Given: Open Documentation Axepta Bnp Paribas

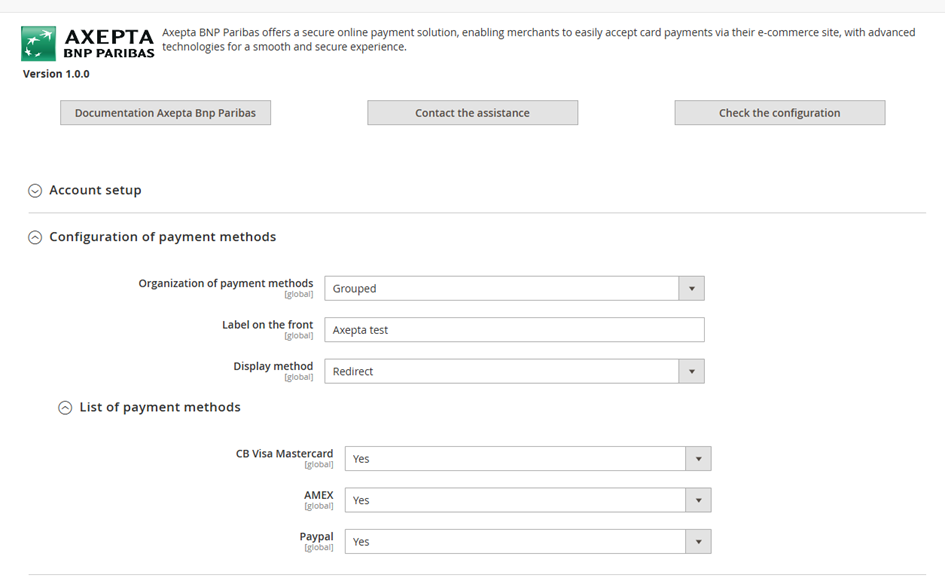Looking at the screenshot, I should 165,113.
